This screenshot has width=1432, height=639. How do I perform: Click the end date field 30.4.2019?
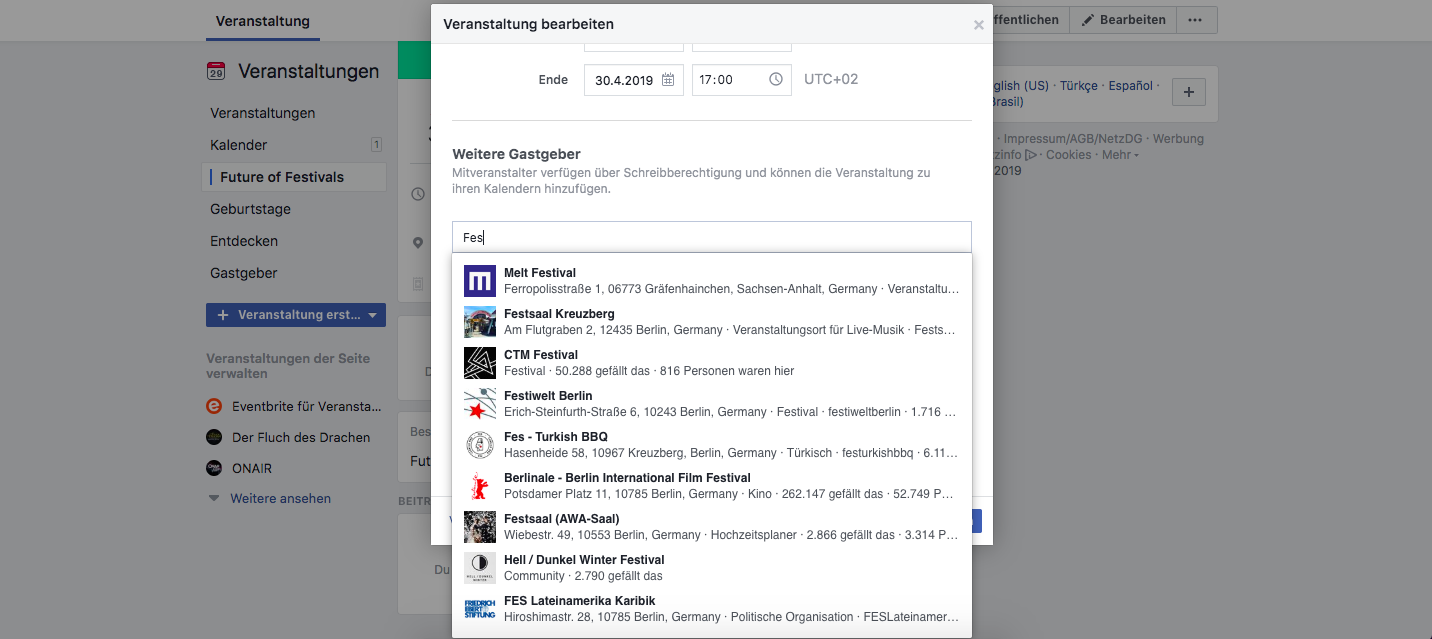[634, 80]
